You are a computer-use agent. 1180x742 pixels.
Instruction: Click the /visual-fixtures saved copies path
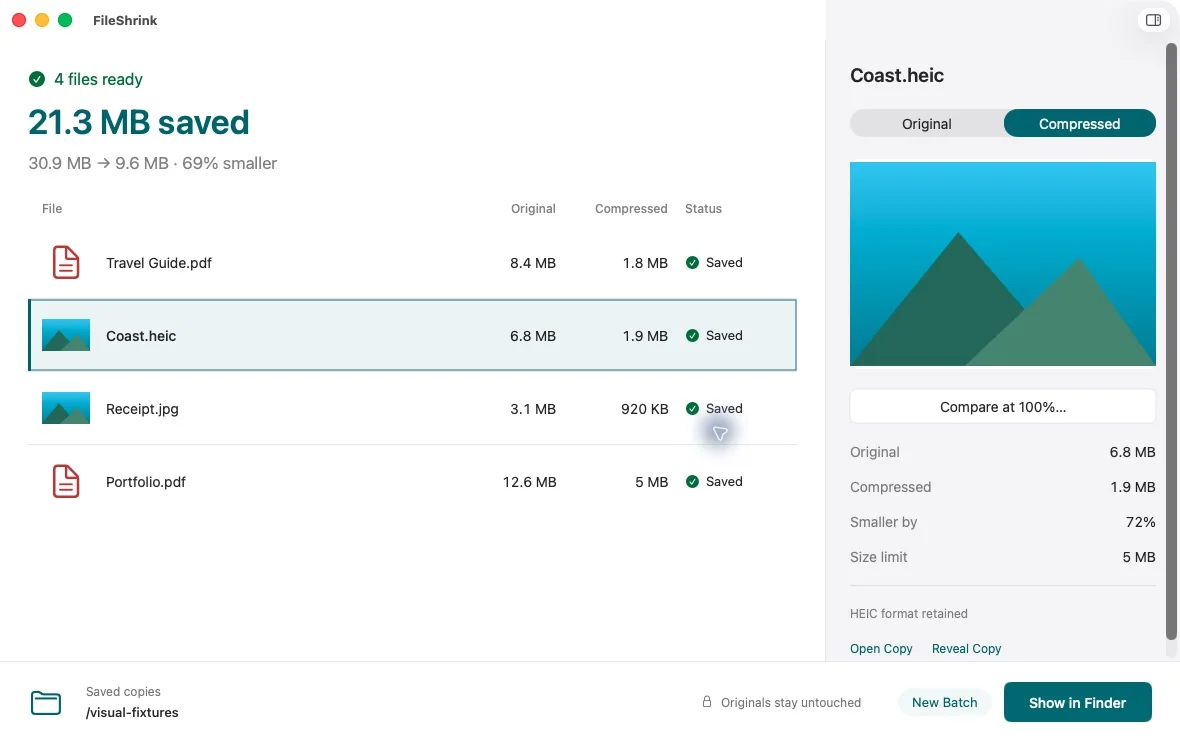[x=132, y=713]
